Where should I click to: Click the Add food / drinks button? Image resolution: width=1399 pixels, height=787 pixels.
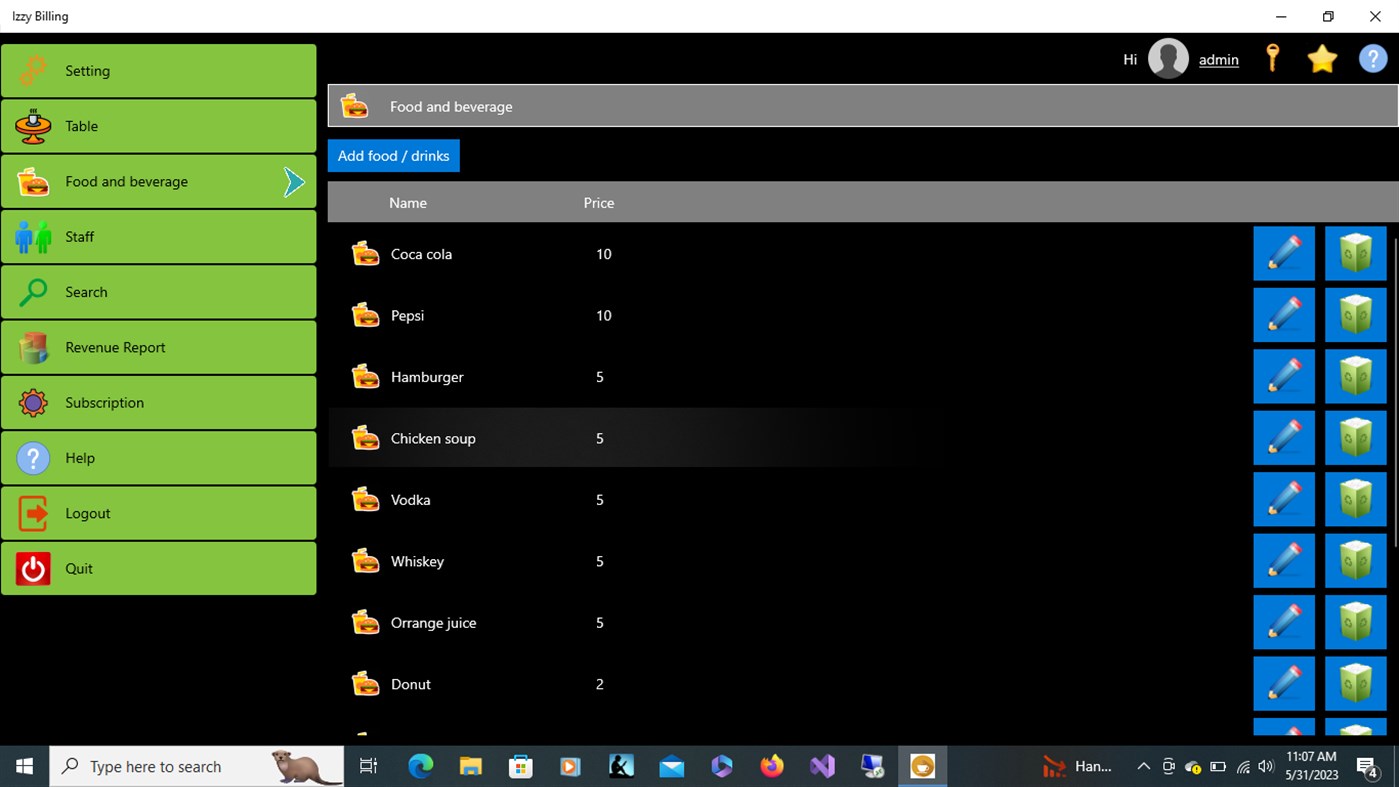pyautogui.click(x=393, y=155)
